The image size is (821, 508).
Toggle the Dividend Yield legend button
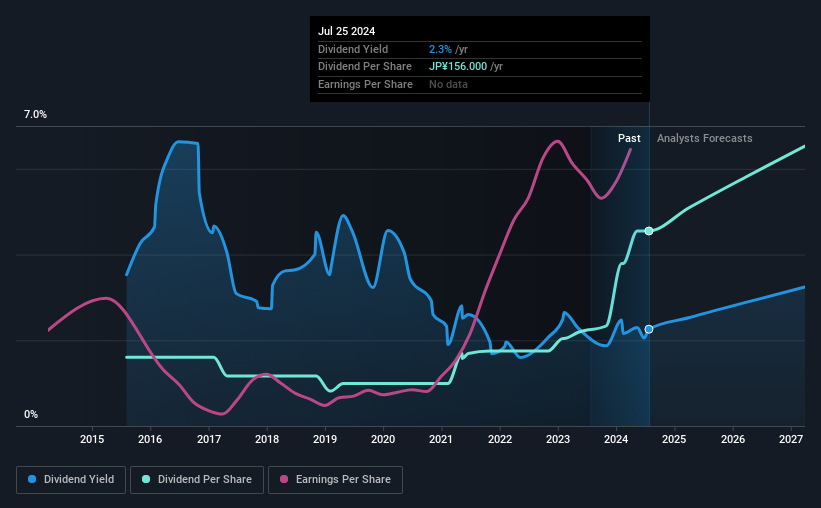[x=71, y=480]
